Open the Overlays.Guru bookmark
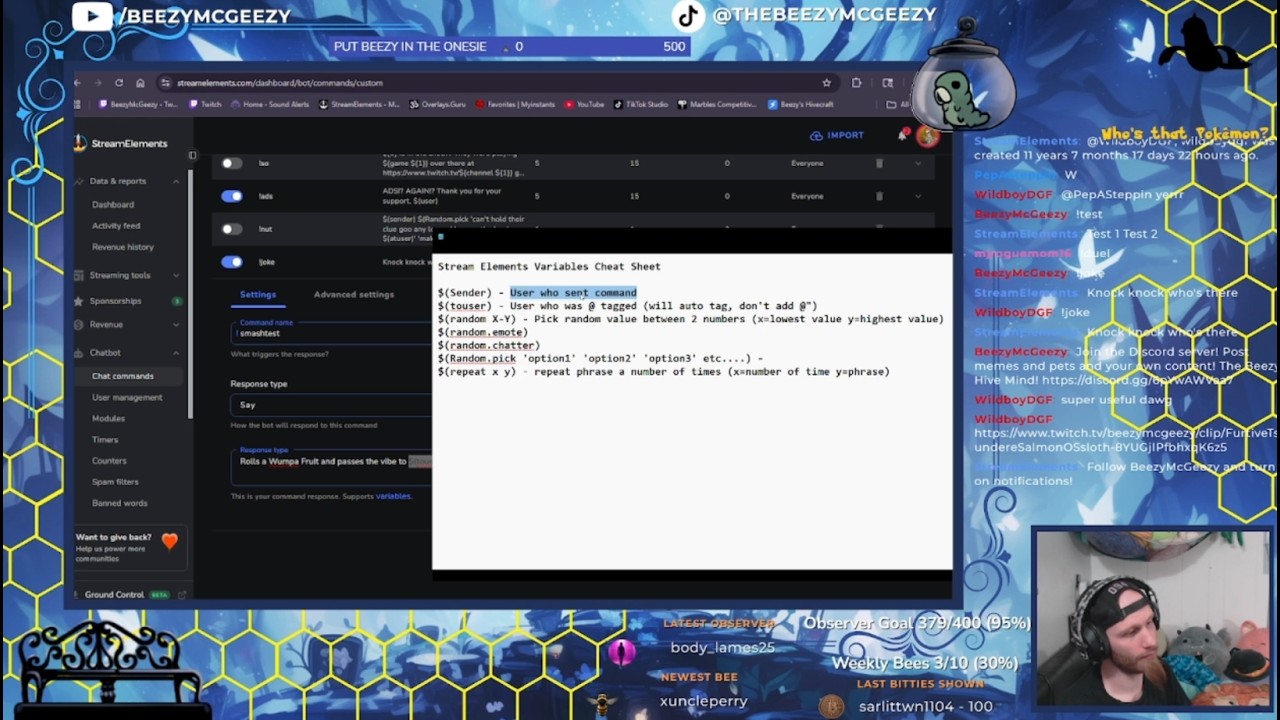This screenshot has height=720, width=1280. pyautogui.click(x=436, y=104)
